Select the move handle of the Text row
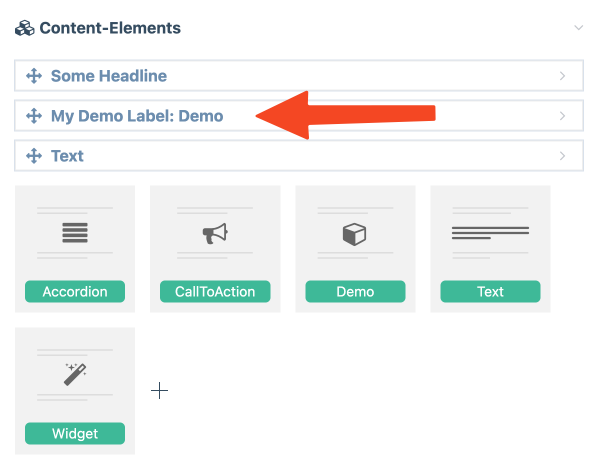 [34, 156]
